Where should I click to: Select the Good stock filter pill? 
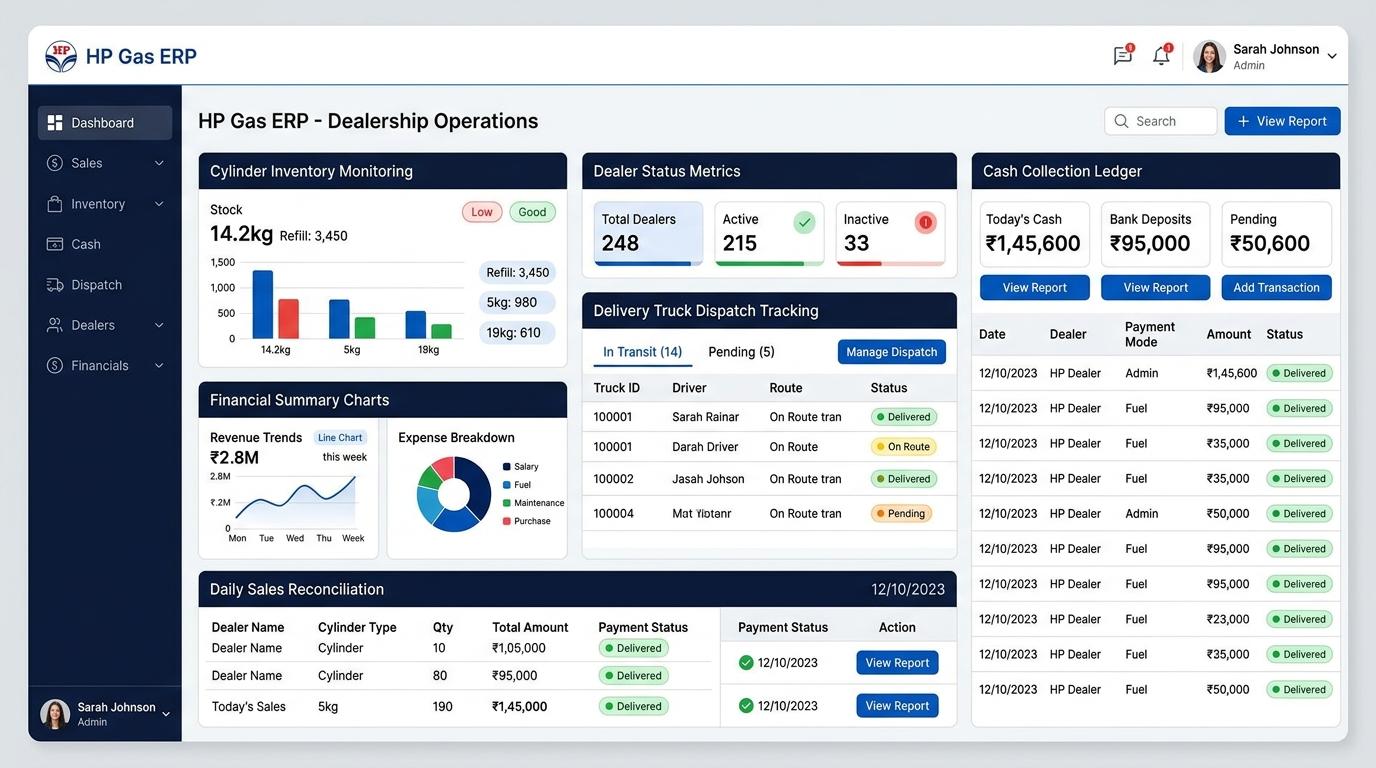pyautogui.click(x=532, y=212)
